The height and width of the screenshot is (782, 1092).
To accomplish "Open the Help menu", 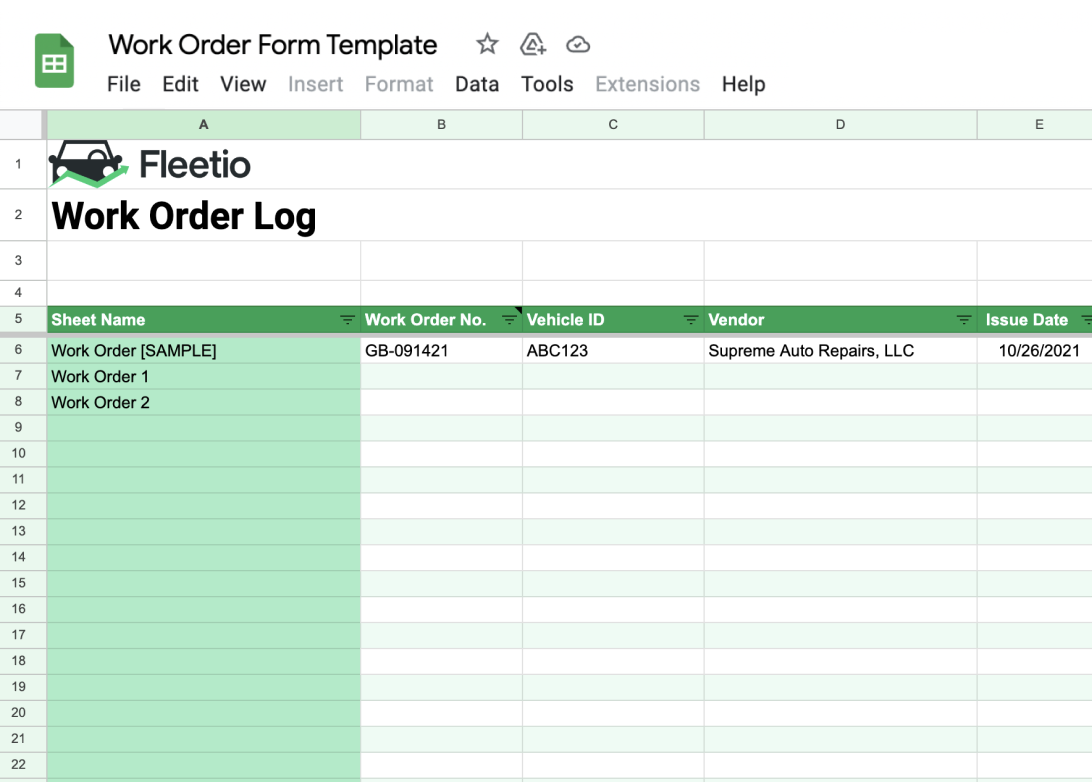I will click(744, 84).
